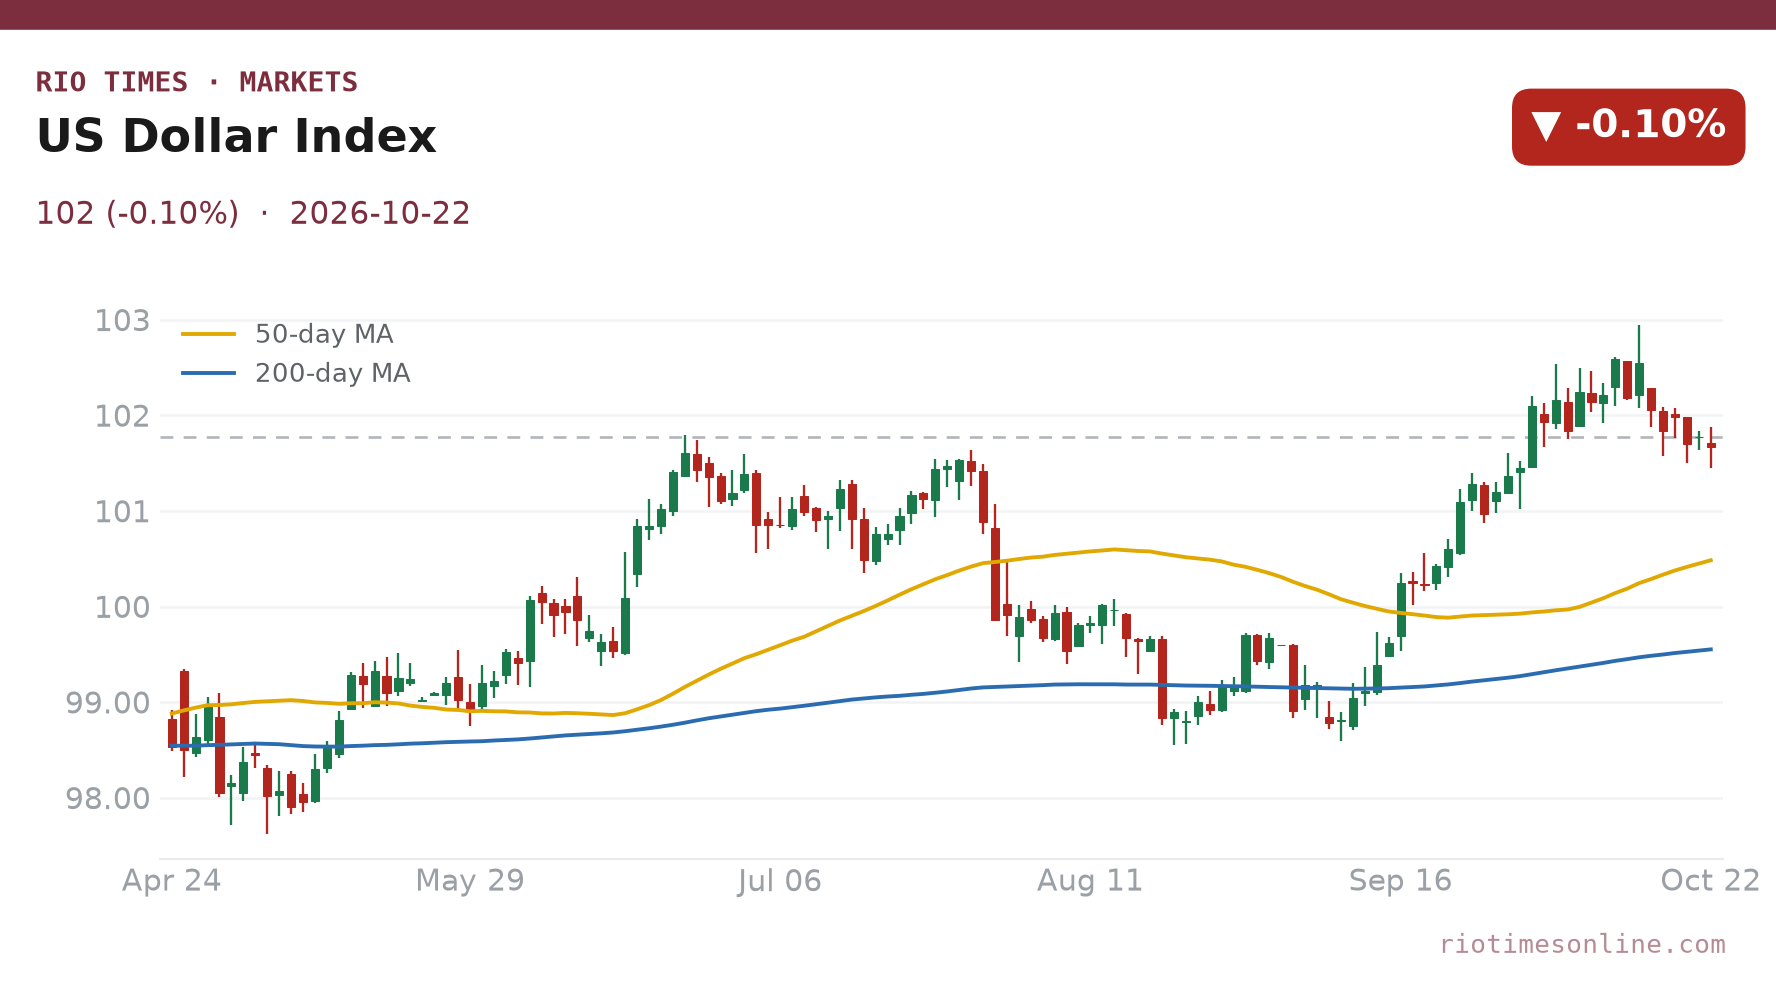Click the 102 (-0.10%) value text

[x=137, y=213]
